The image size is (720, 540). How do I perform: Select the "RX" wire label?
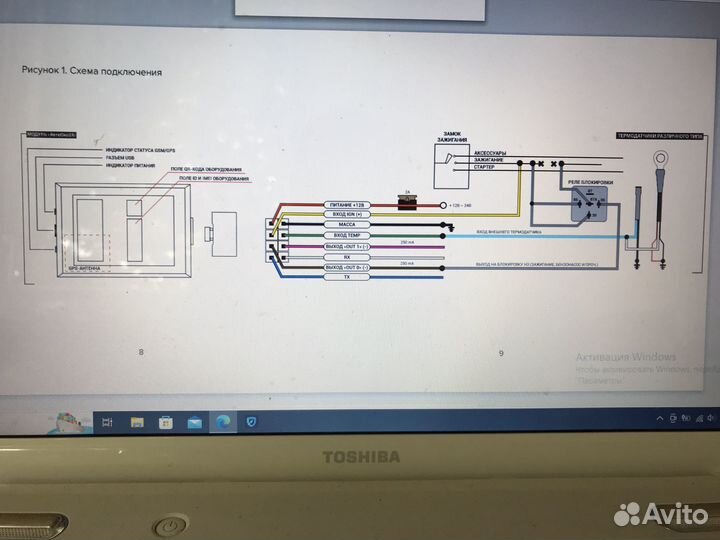tap(347, 257)
